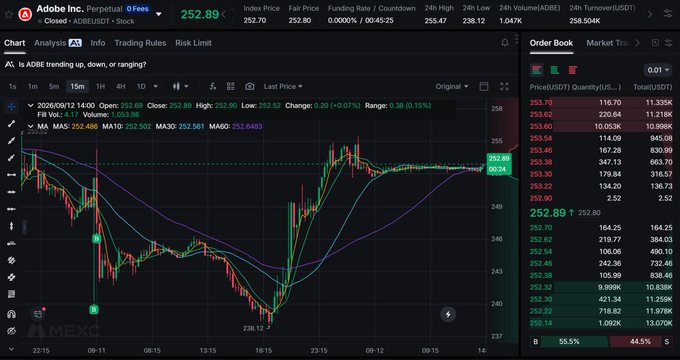Select the 5m time interval
680x360 pixels.
coord(54,86)
